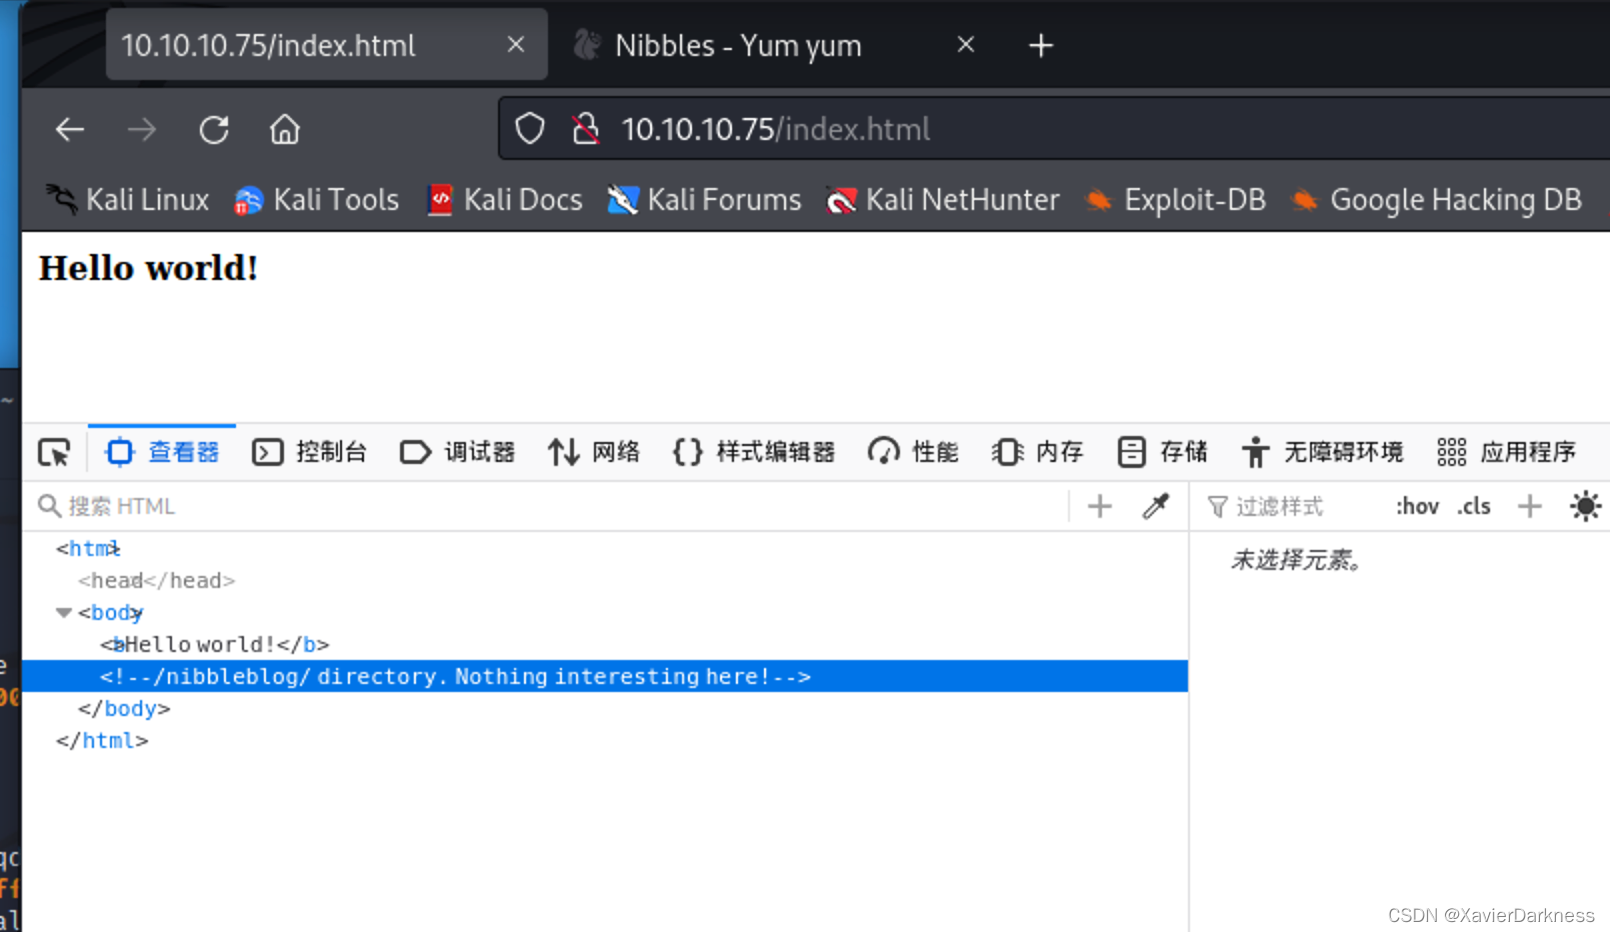Click the insecure connection lock icon
Screen dimensions: 1610x932
(x=586, y=129)
